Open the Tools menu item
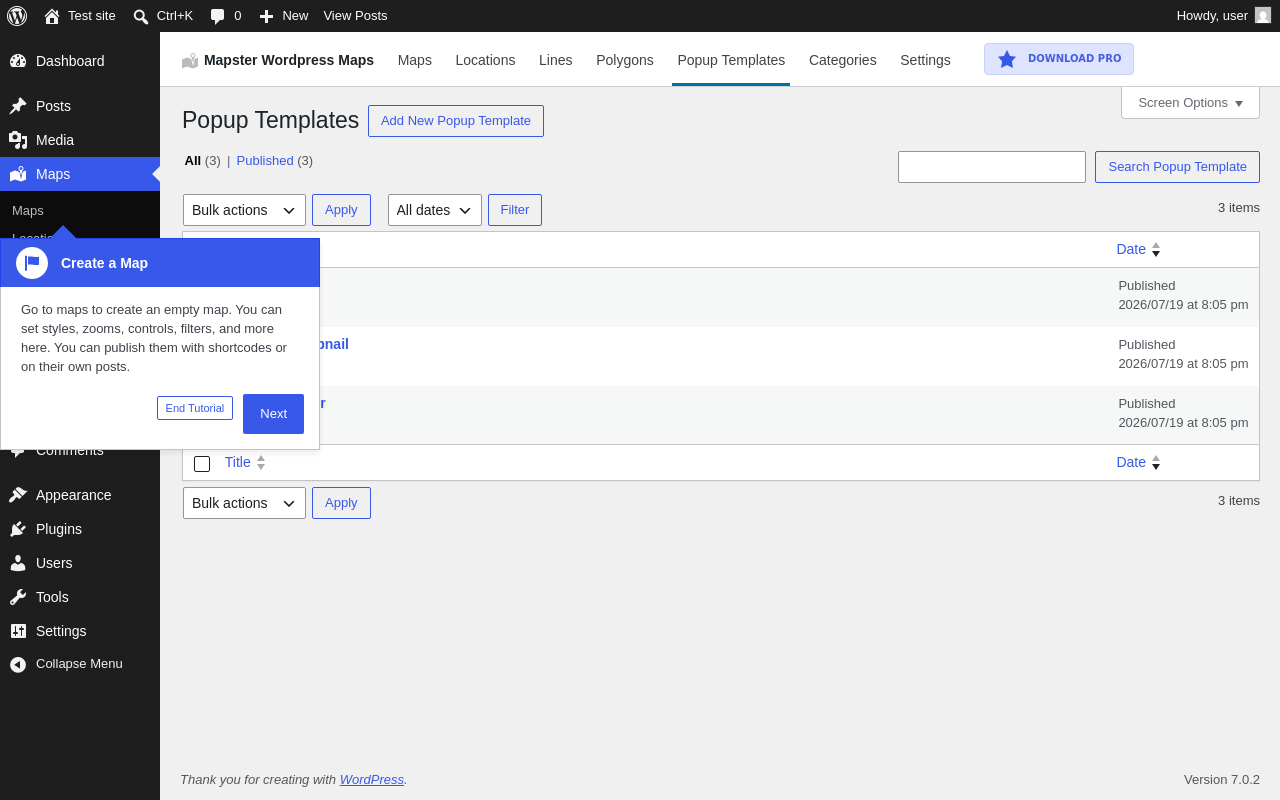The height and width of the screenshot is (800, 1280). [80, 597]
